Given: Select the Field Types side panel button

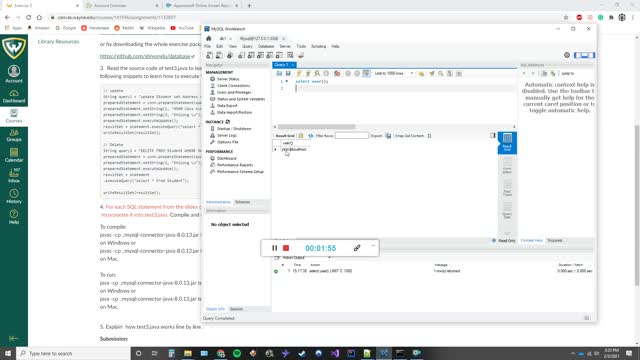Looking at the screenshot, I should pyautogui.click(x=507, y=188).
